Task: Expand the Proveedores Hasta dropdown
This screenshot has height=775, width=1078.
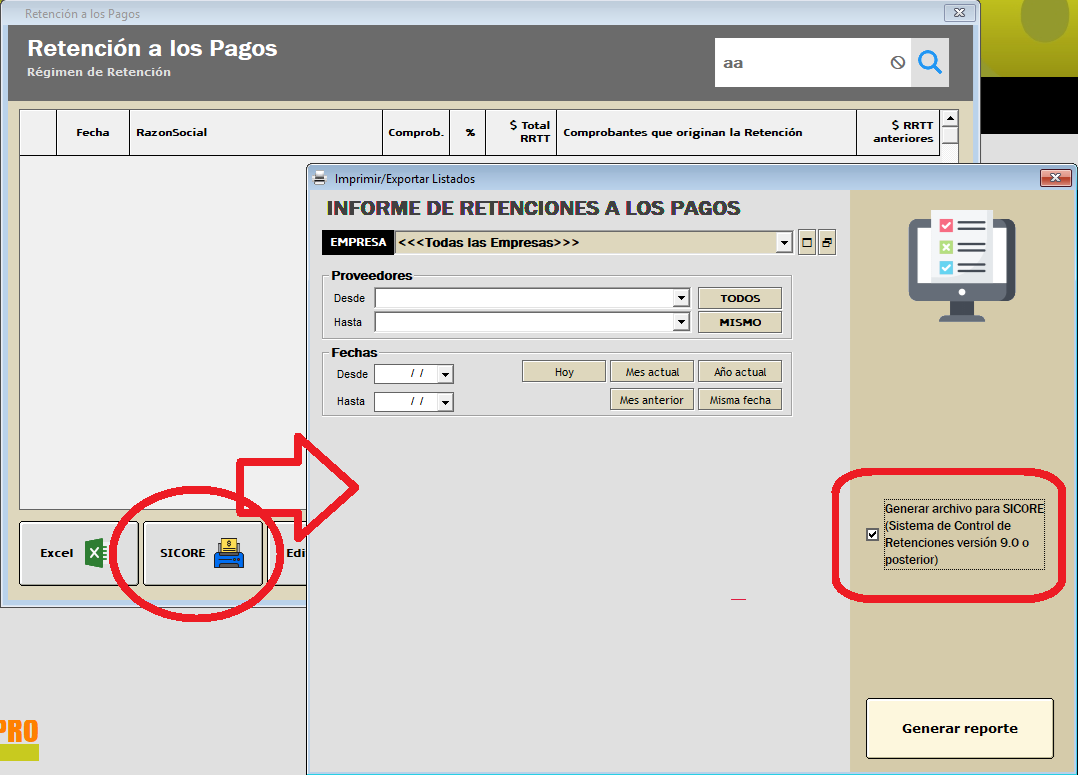Action: tap(681, 322)
